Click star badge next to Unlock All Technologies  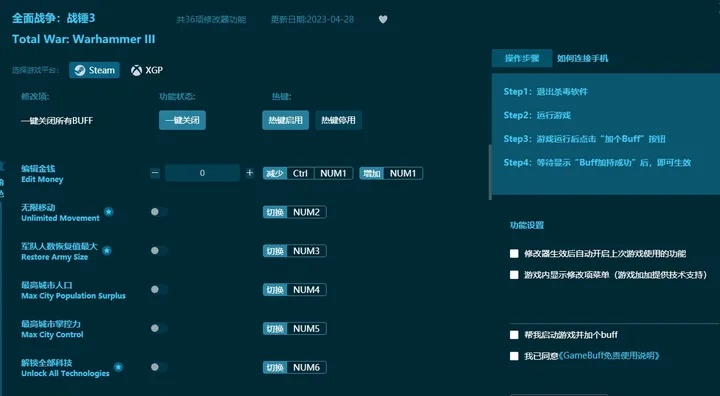[x=118, y=367]
